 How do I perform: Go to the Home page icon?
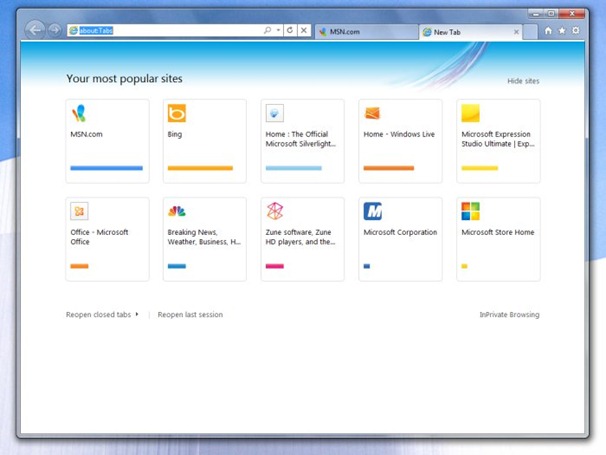point(548,31)
